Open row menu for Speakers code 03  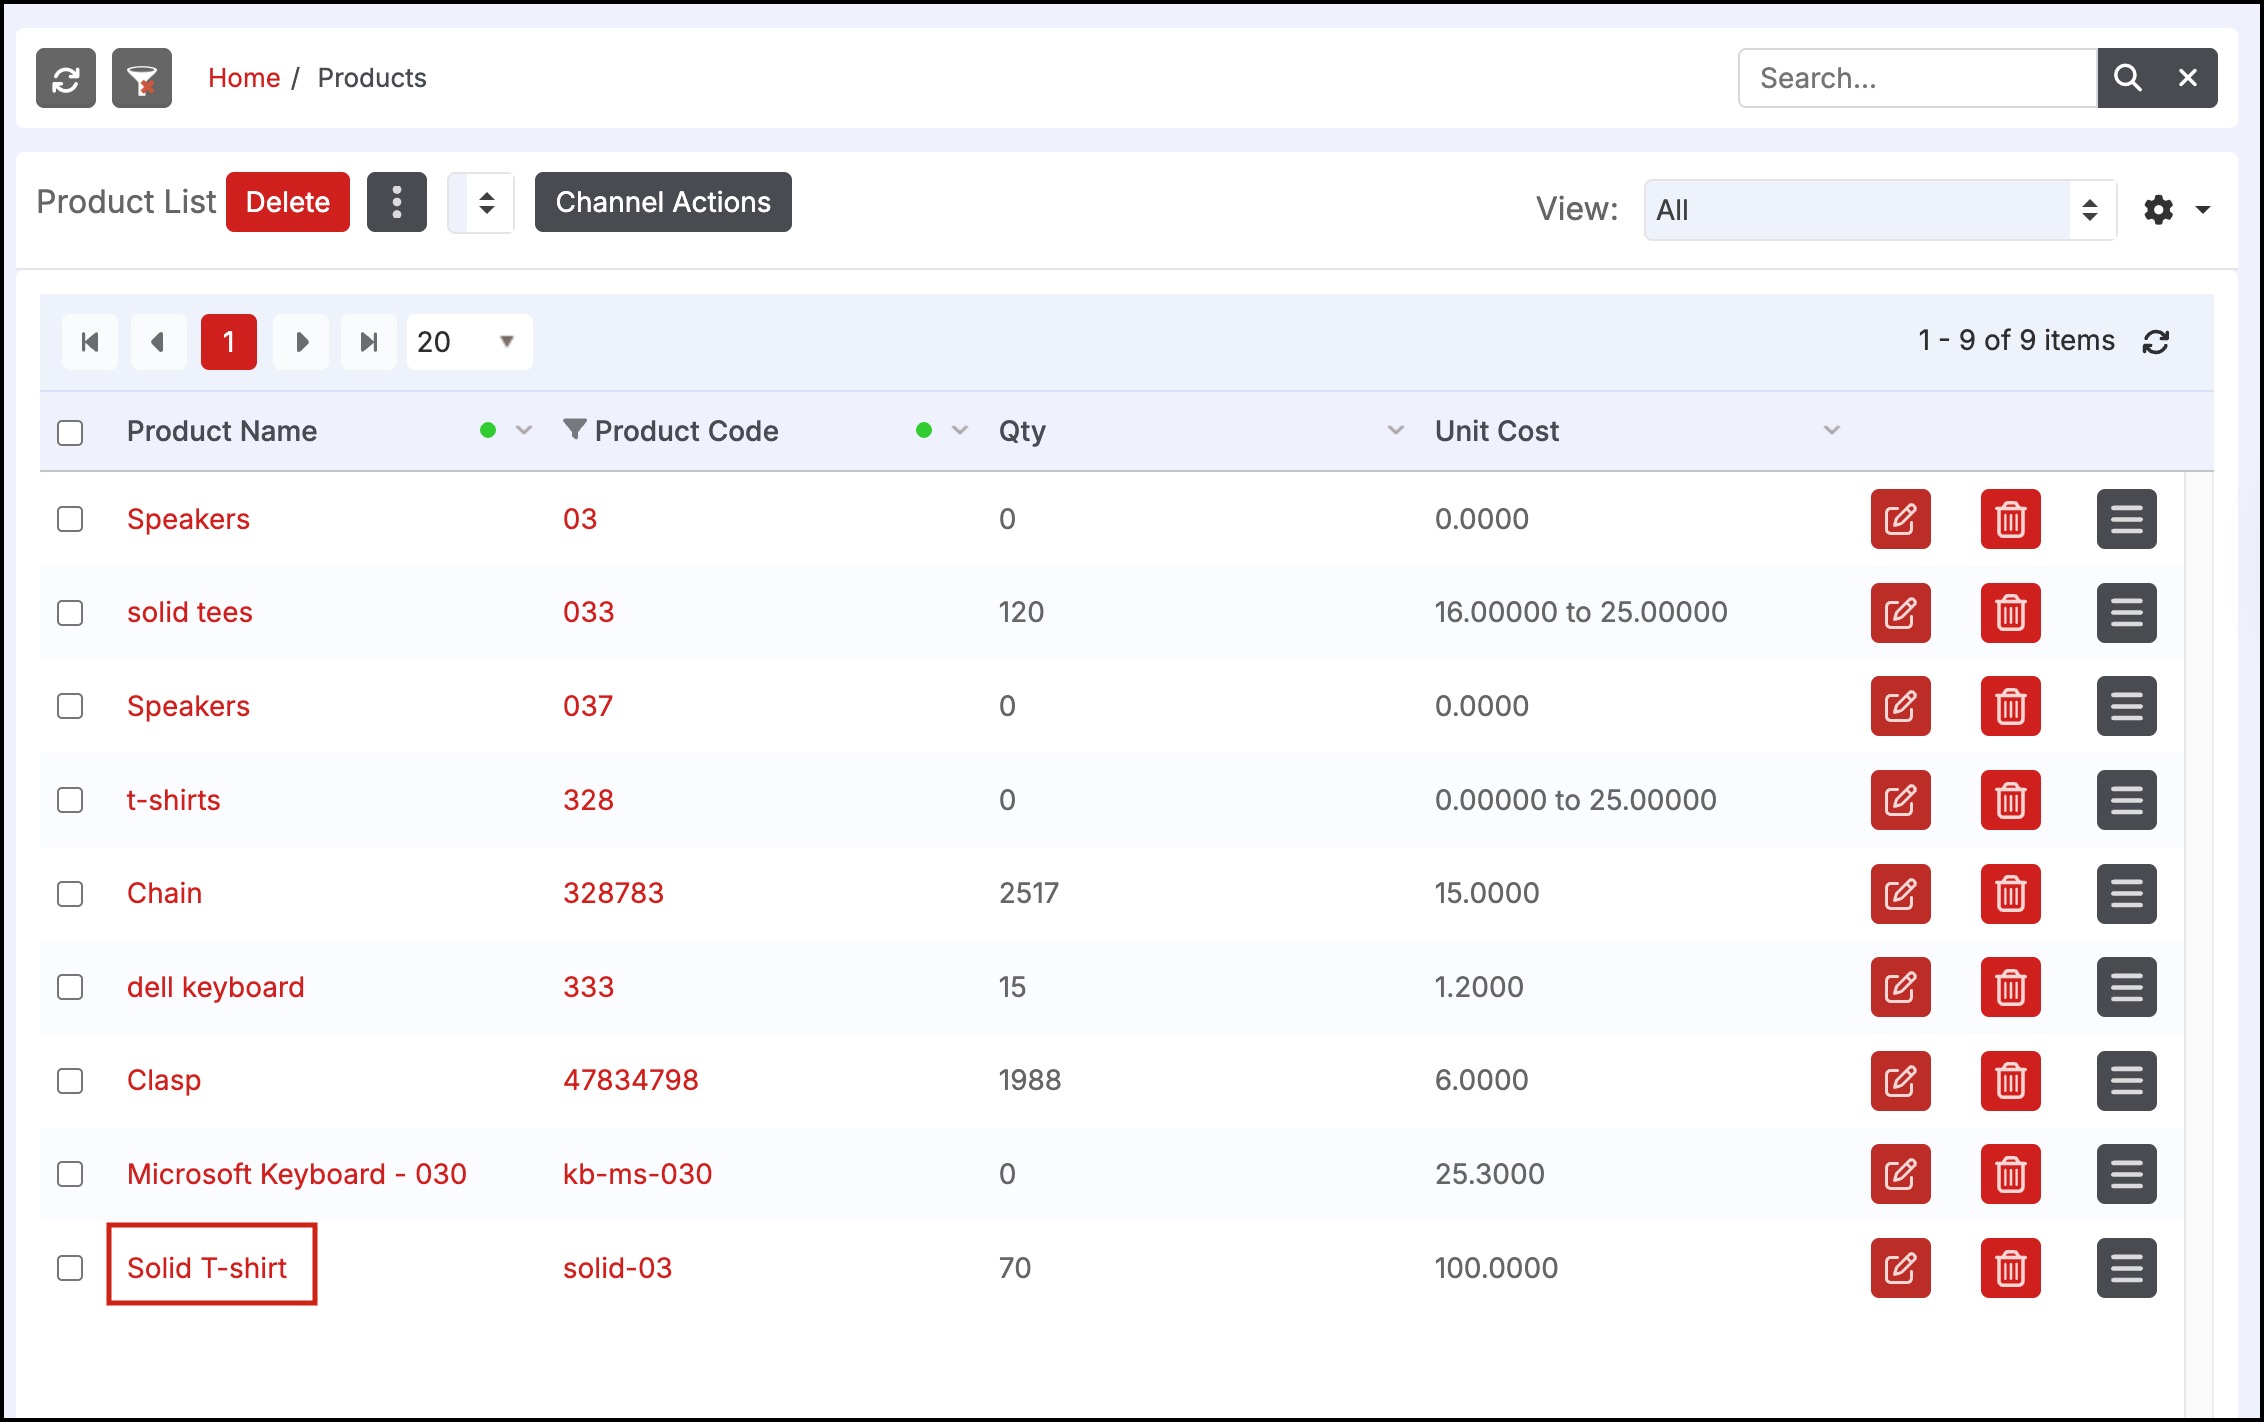click(2127, 519)
